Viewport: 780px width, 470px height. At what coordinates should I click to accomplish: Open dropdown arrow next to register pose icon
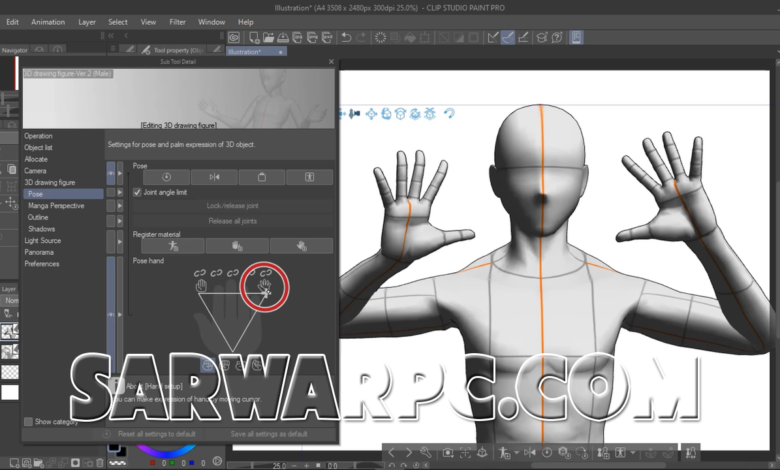[x=516, y=453]
